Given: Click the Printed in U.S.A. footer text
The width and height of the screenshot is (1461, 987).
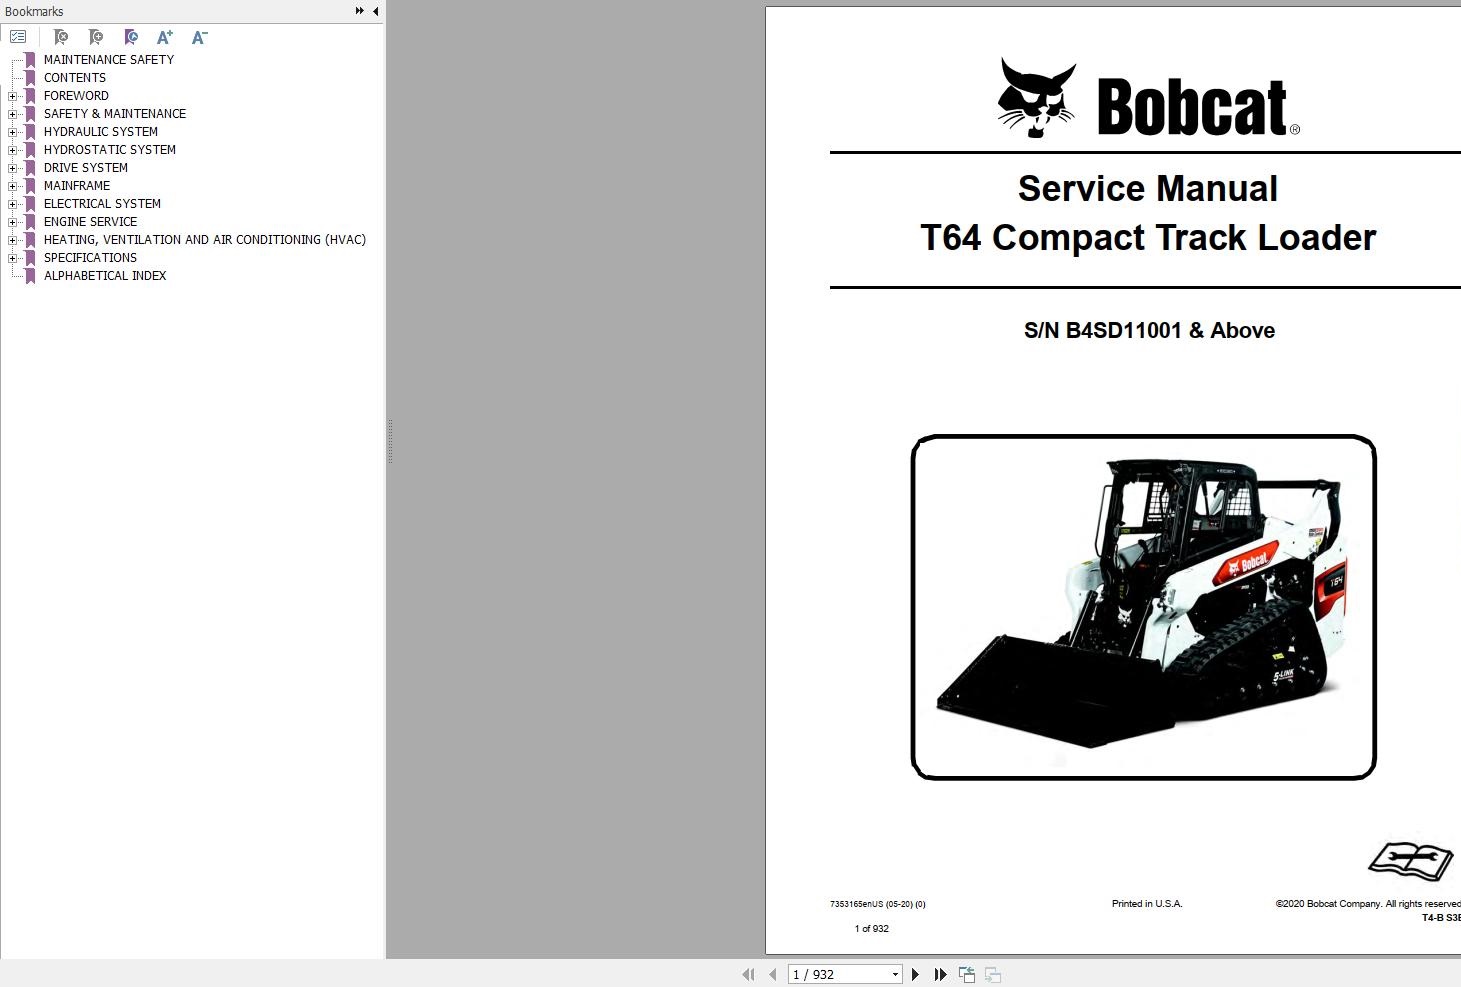Looking at the screenshot, I should 1147,904.
